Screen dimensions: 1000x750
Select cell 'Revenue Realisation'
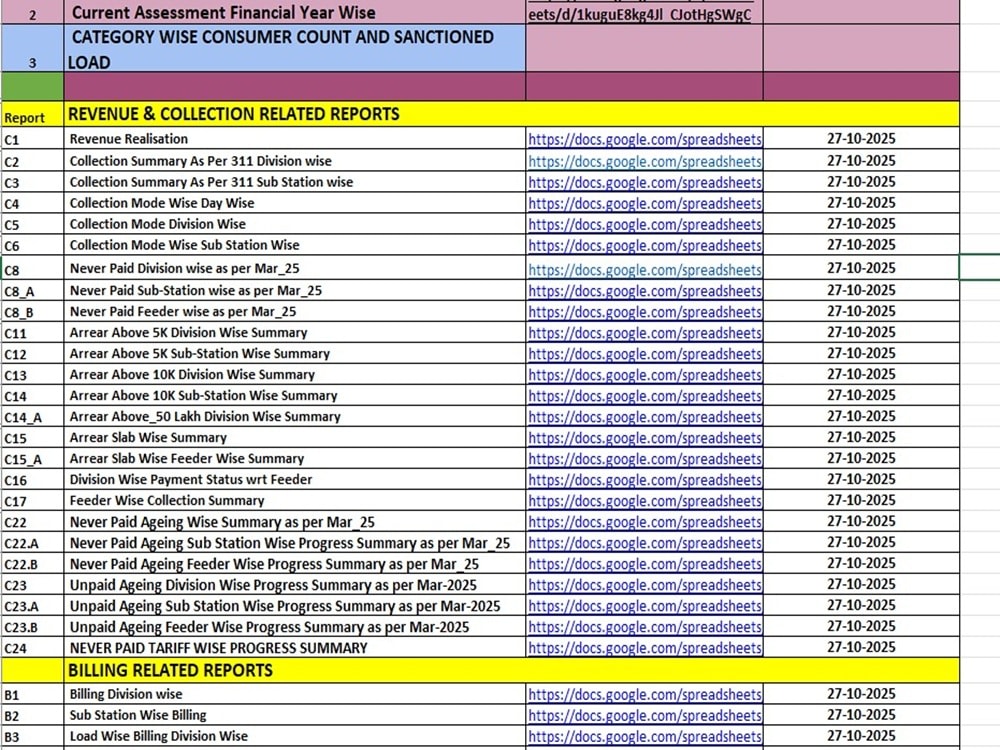tap(295, 138)
